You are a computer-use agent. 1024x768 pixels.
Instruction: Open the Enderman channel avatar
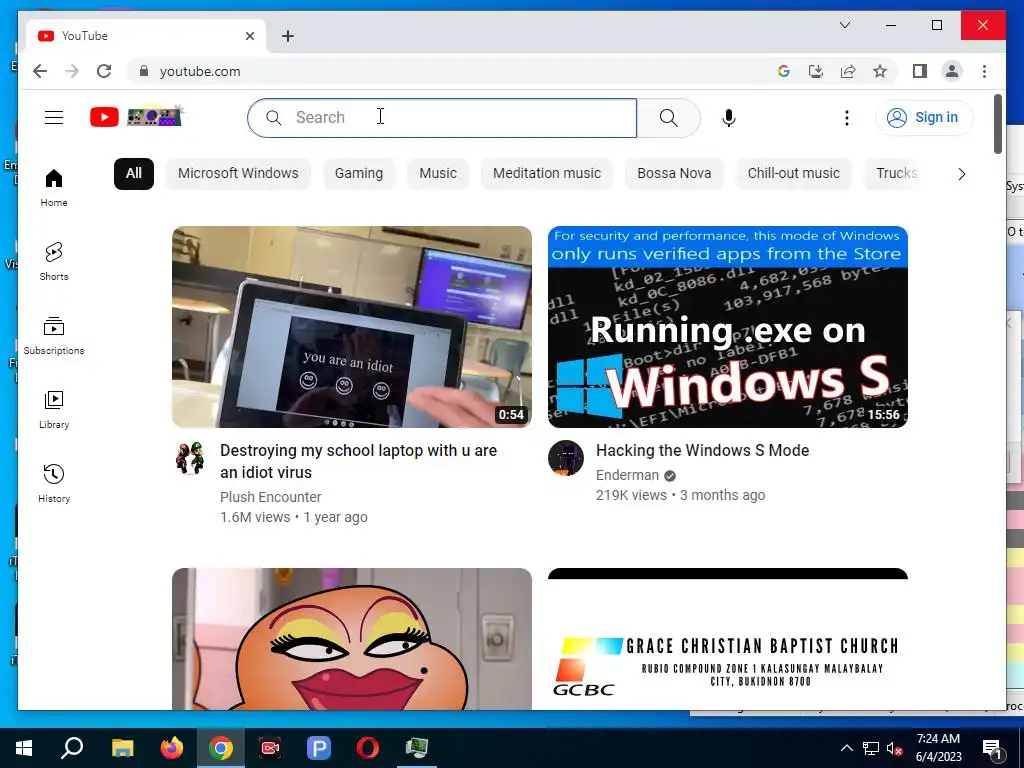coord(566,458)
